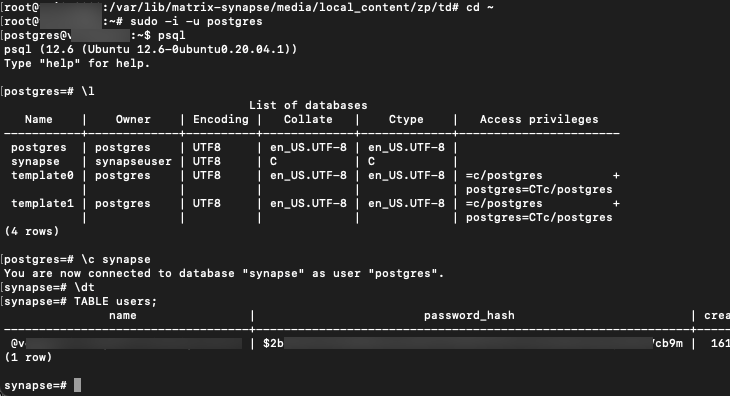
Task: Click the 'Name' column header
Action: click(x=39, y=120)
